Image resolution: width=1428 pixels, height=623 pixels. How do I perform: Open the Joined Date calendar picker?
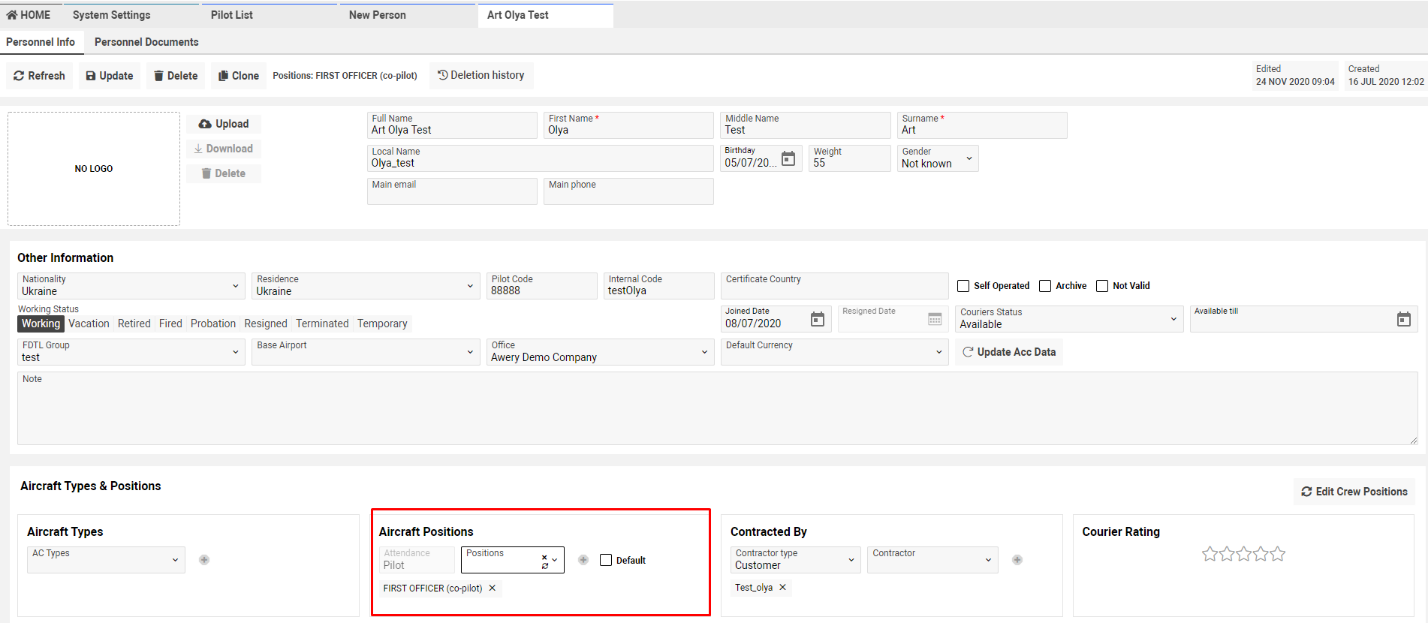point(817,319)
